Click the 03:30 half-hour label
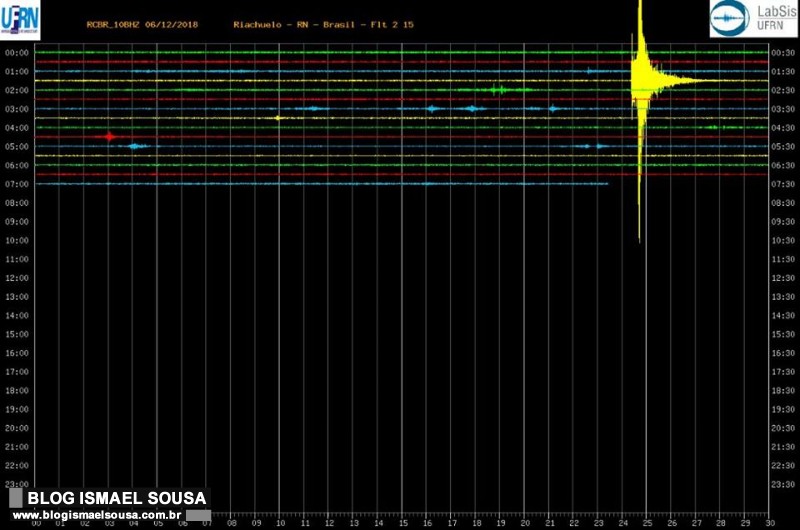800x530 pixels. coord(783,109)
